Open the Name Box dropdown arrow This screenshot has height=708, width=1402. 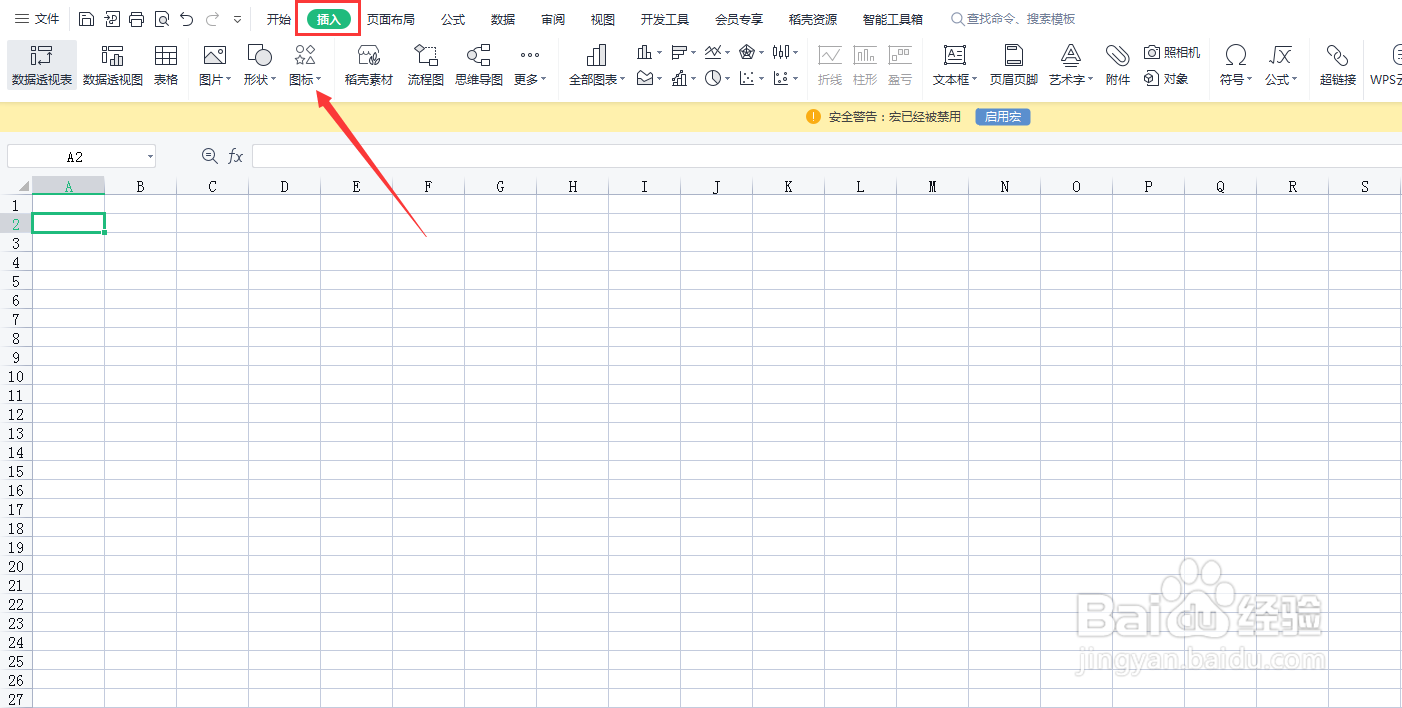(x=150, y=157)
